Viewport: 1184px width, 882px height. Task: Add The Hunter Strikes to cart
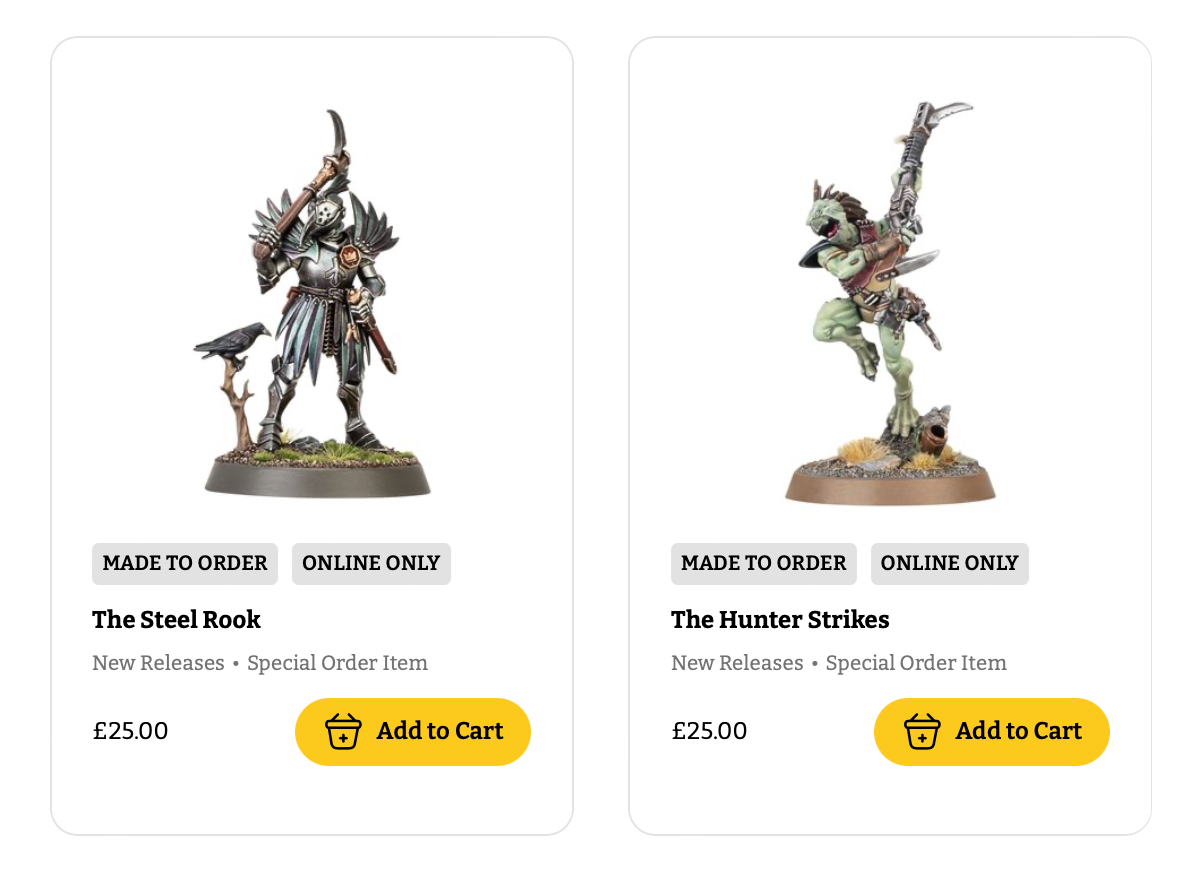click(991, 732)
